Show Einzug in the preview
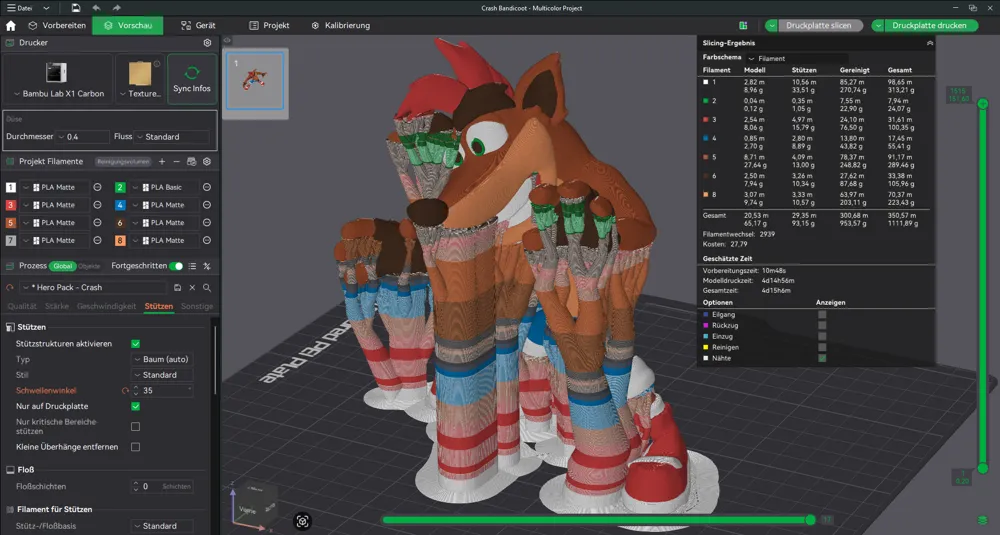The image size is (1000, 535). coord(822,336)
